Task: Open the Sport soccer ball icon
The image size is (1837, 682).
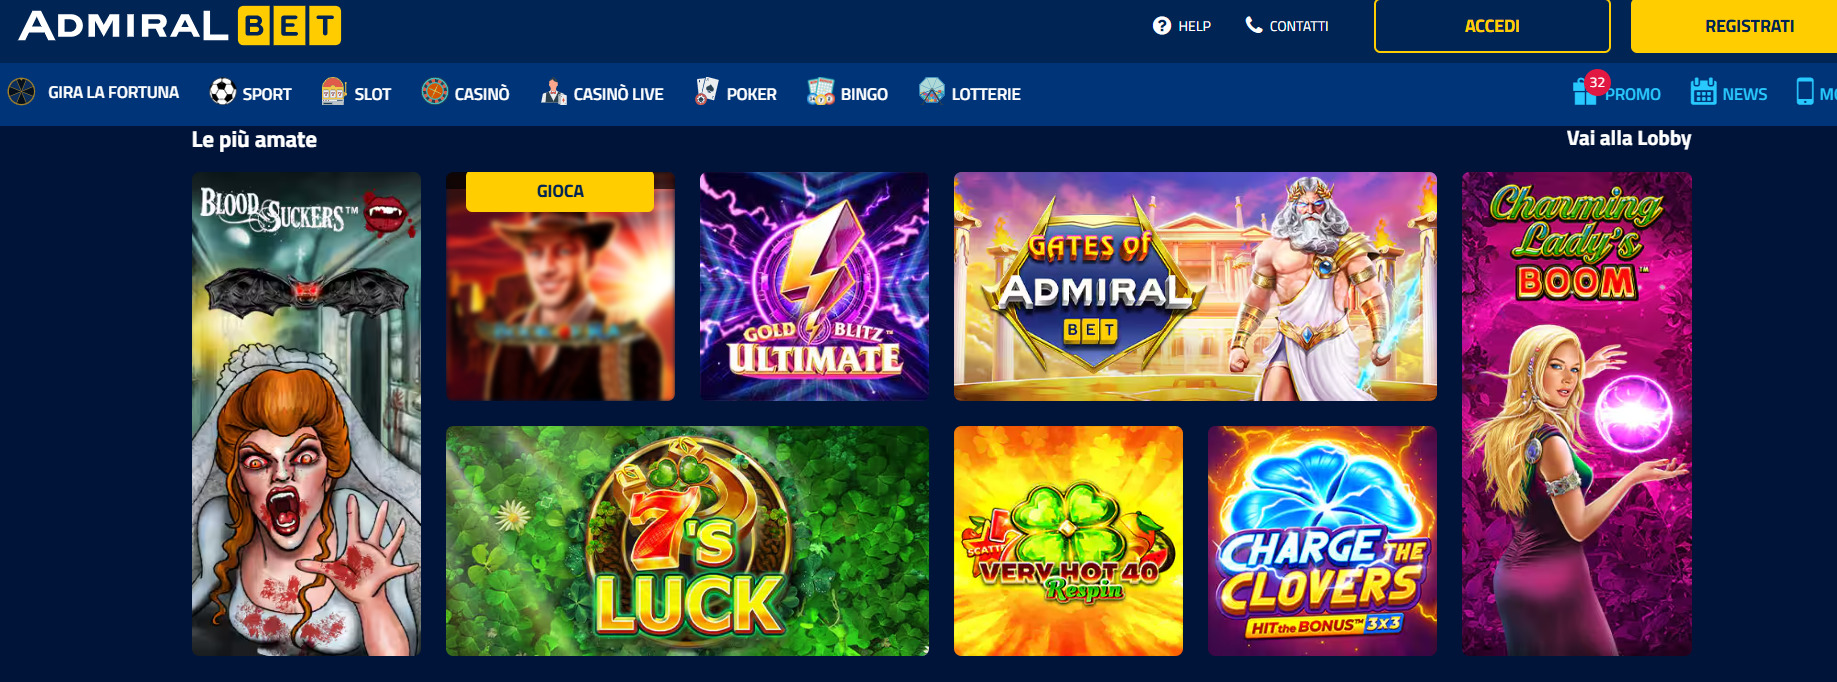Action: point(222,92)
